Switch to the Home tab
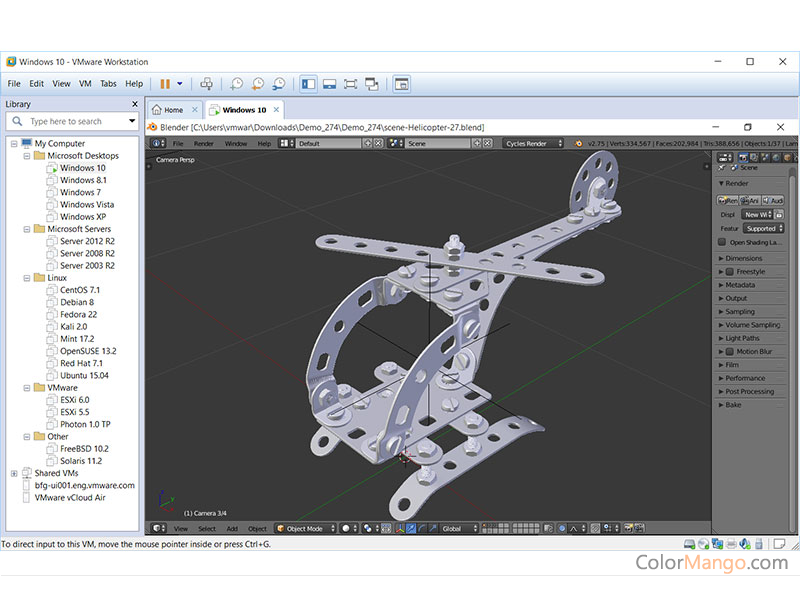 [174, 110]
